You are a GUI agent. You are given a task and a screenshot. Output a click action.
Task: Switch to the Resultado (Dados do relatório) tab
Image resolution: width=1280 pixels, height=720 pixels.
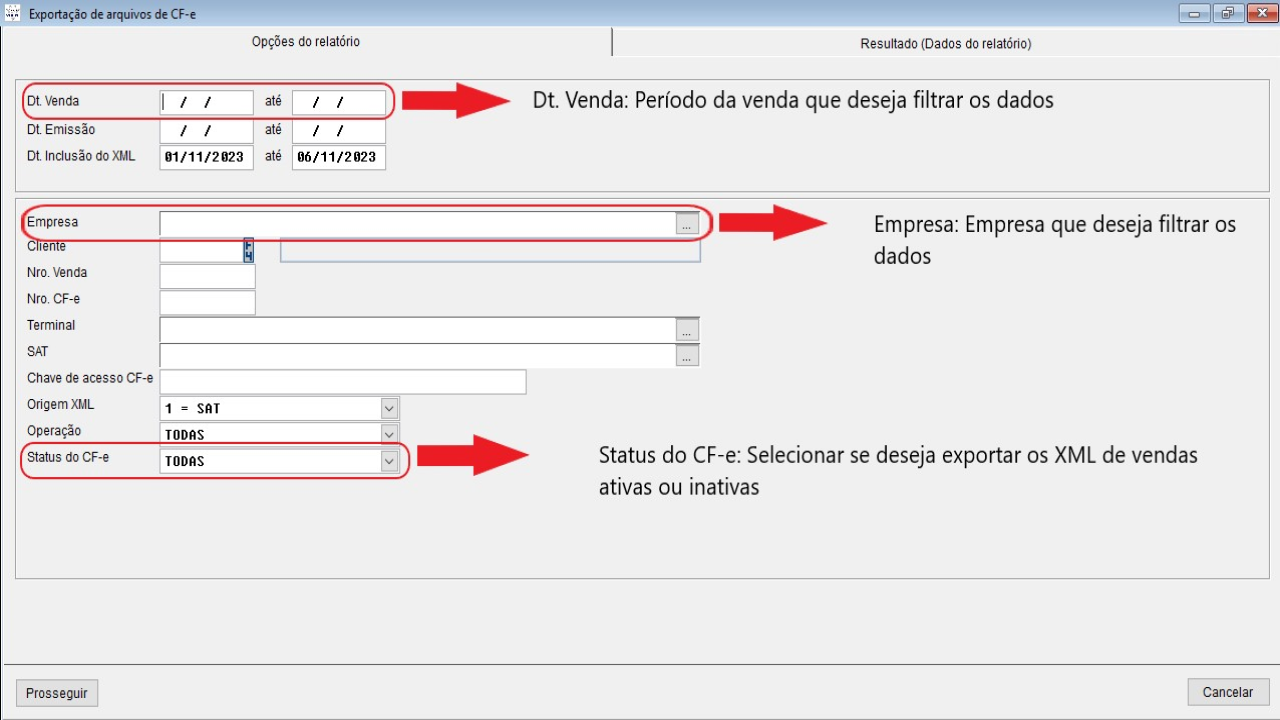[945, 43]
